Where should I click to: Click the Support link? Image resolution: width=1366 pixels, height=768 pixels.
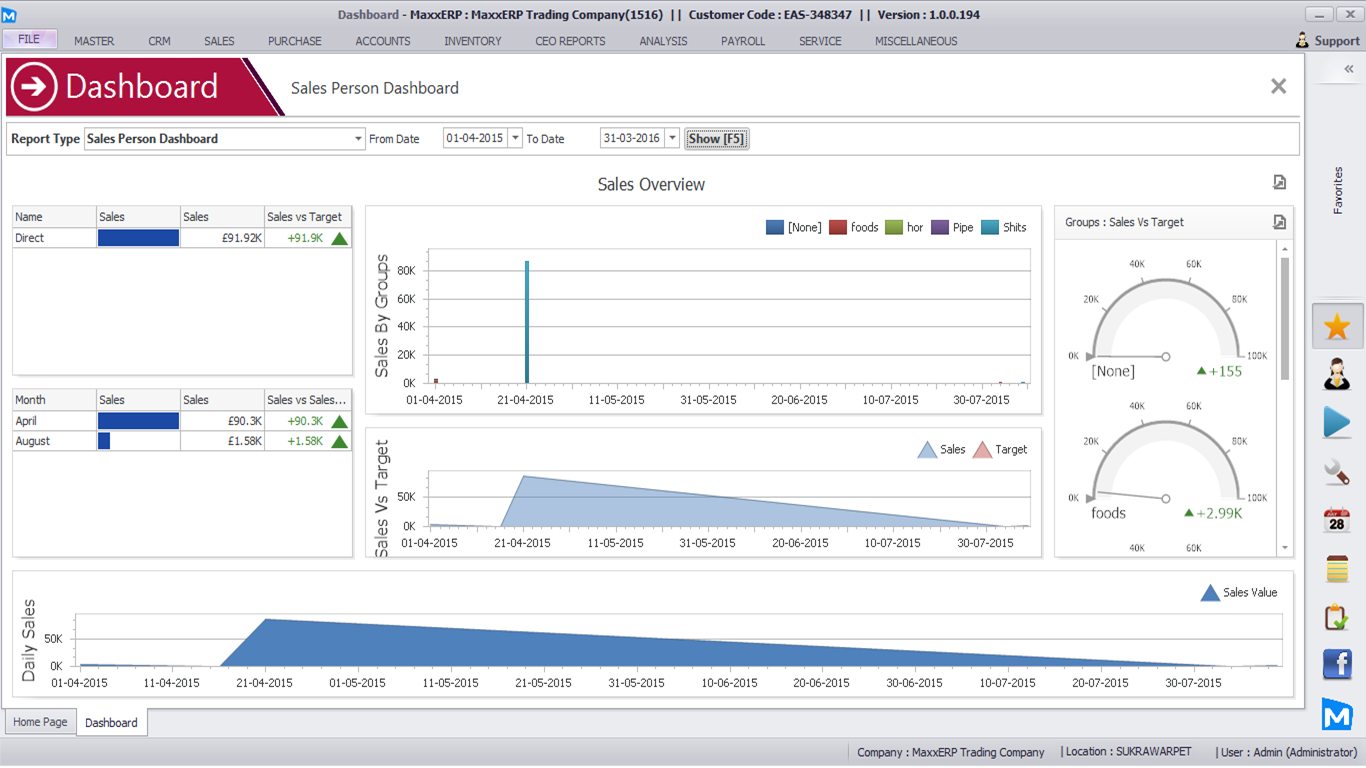(1327, 41)
